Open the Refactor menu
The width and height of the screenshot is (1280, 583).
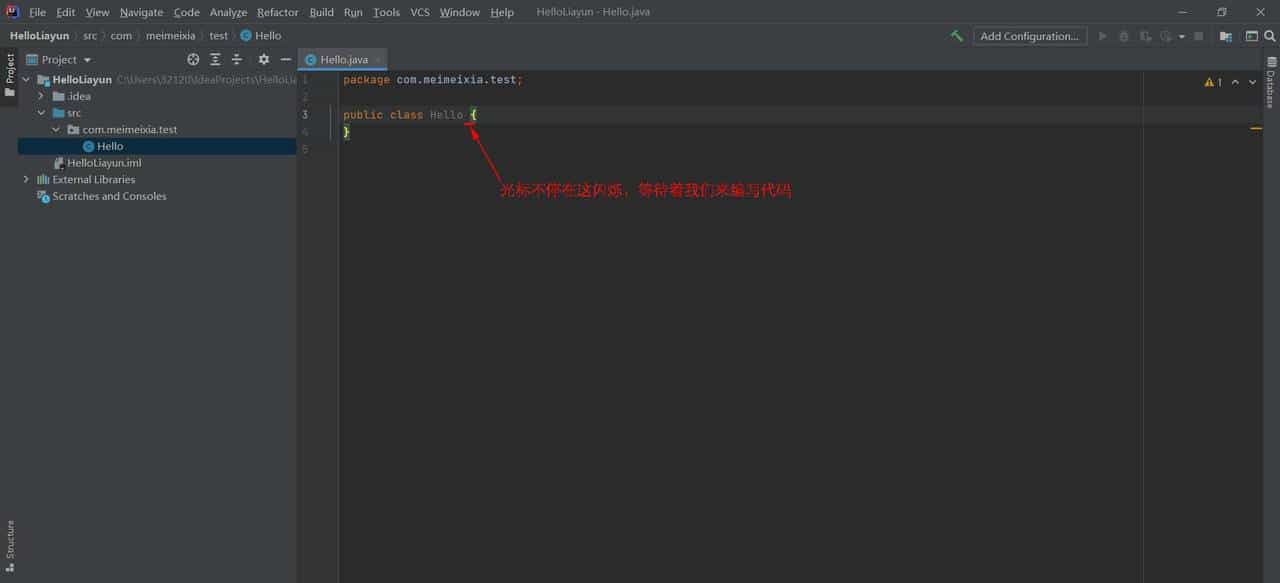pos(277,12)
